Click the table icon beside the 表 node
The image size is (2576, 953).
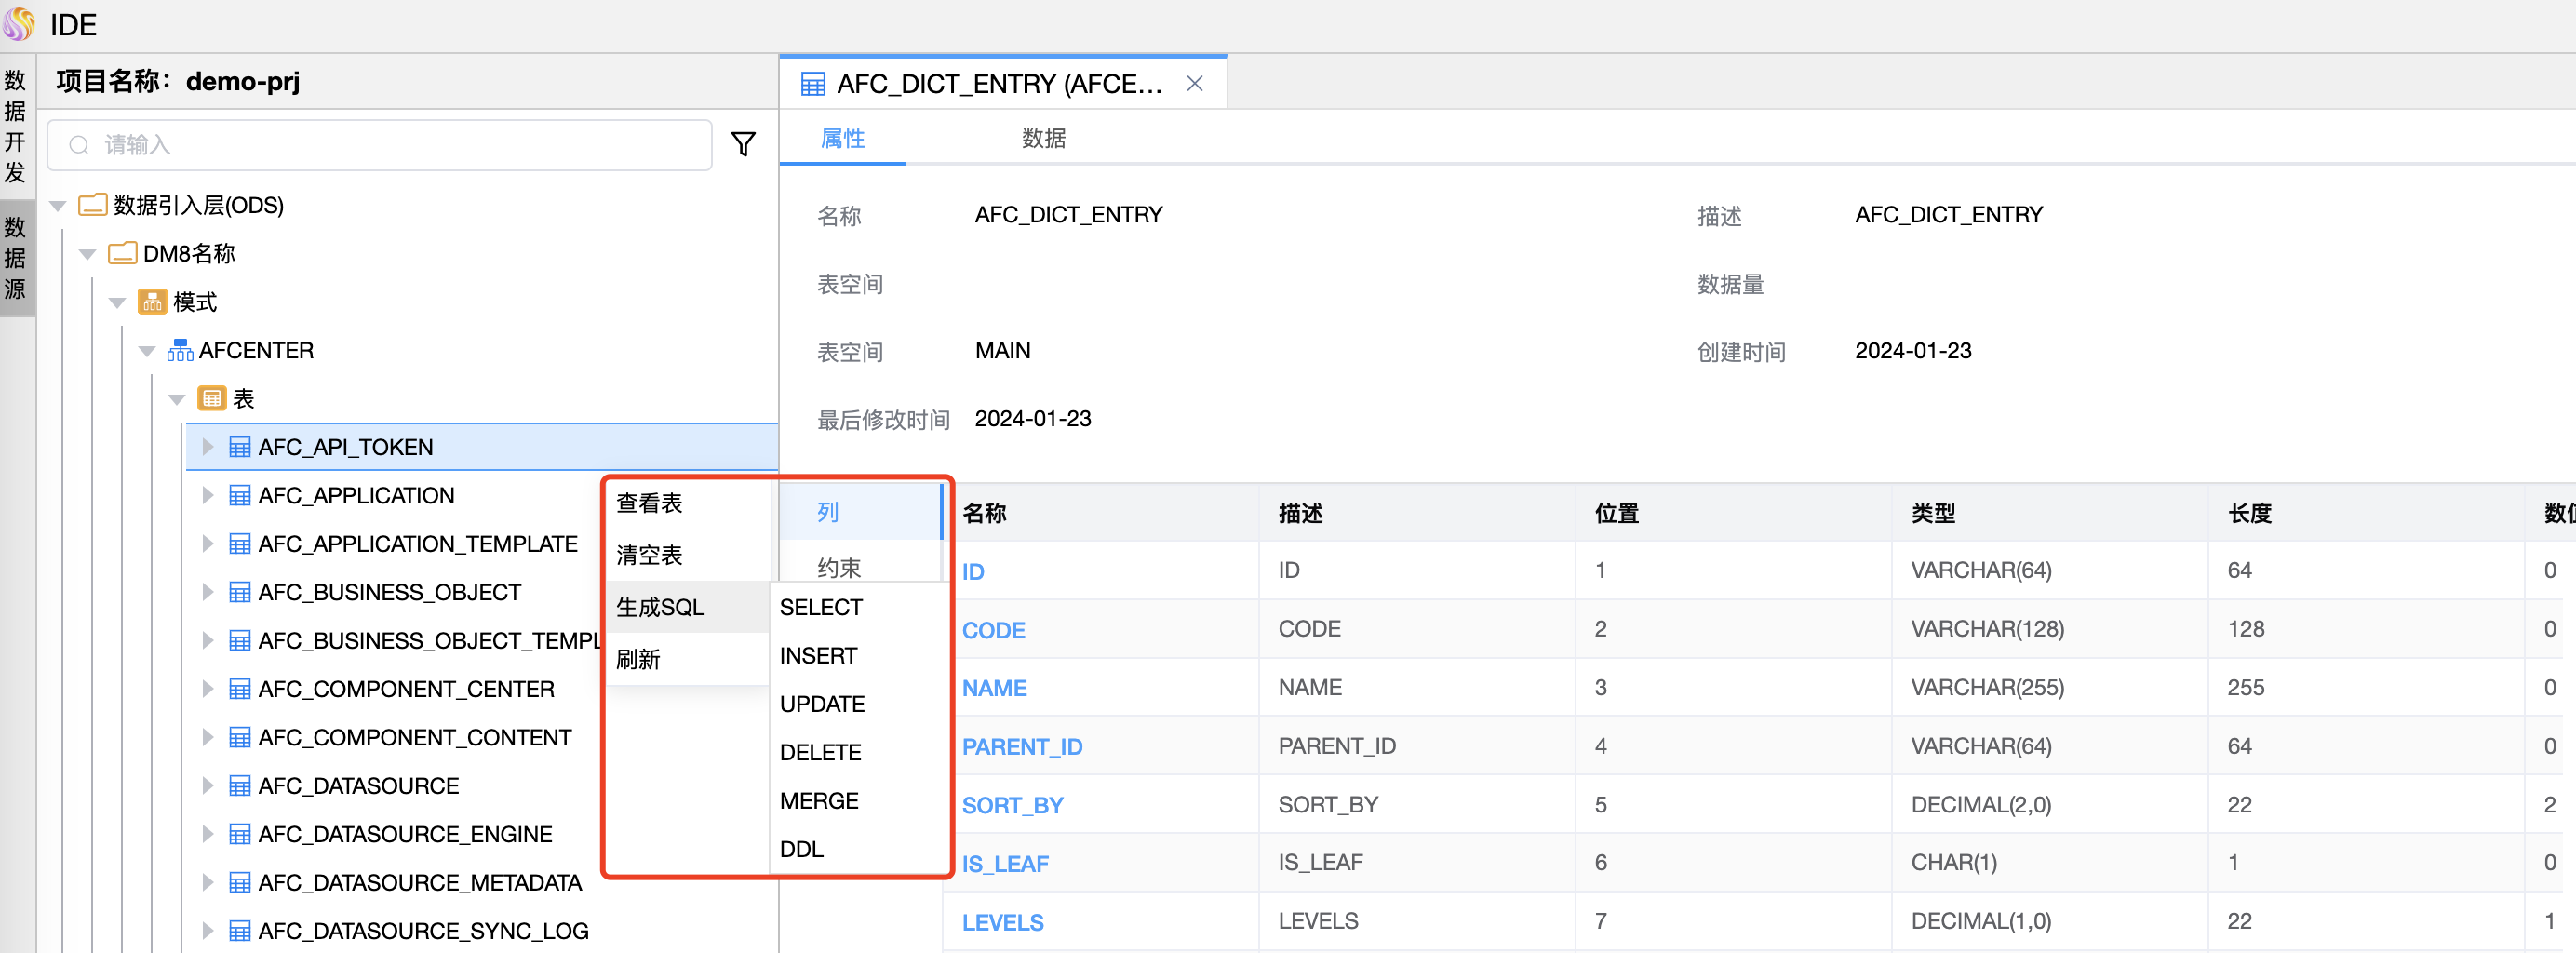click(x=211, y=398)
